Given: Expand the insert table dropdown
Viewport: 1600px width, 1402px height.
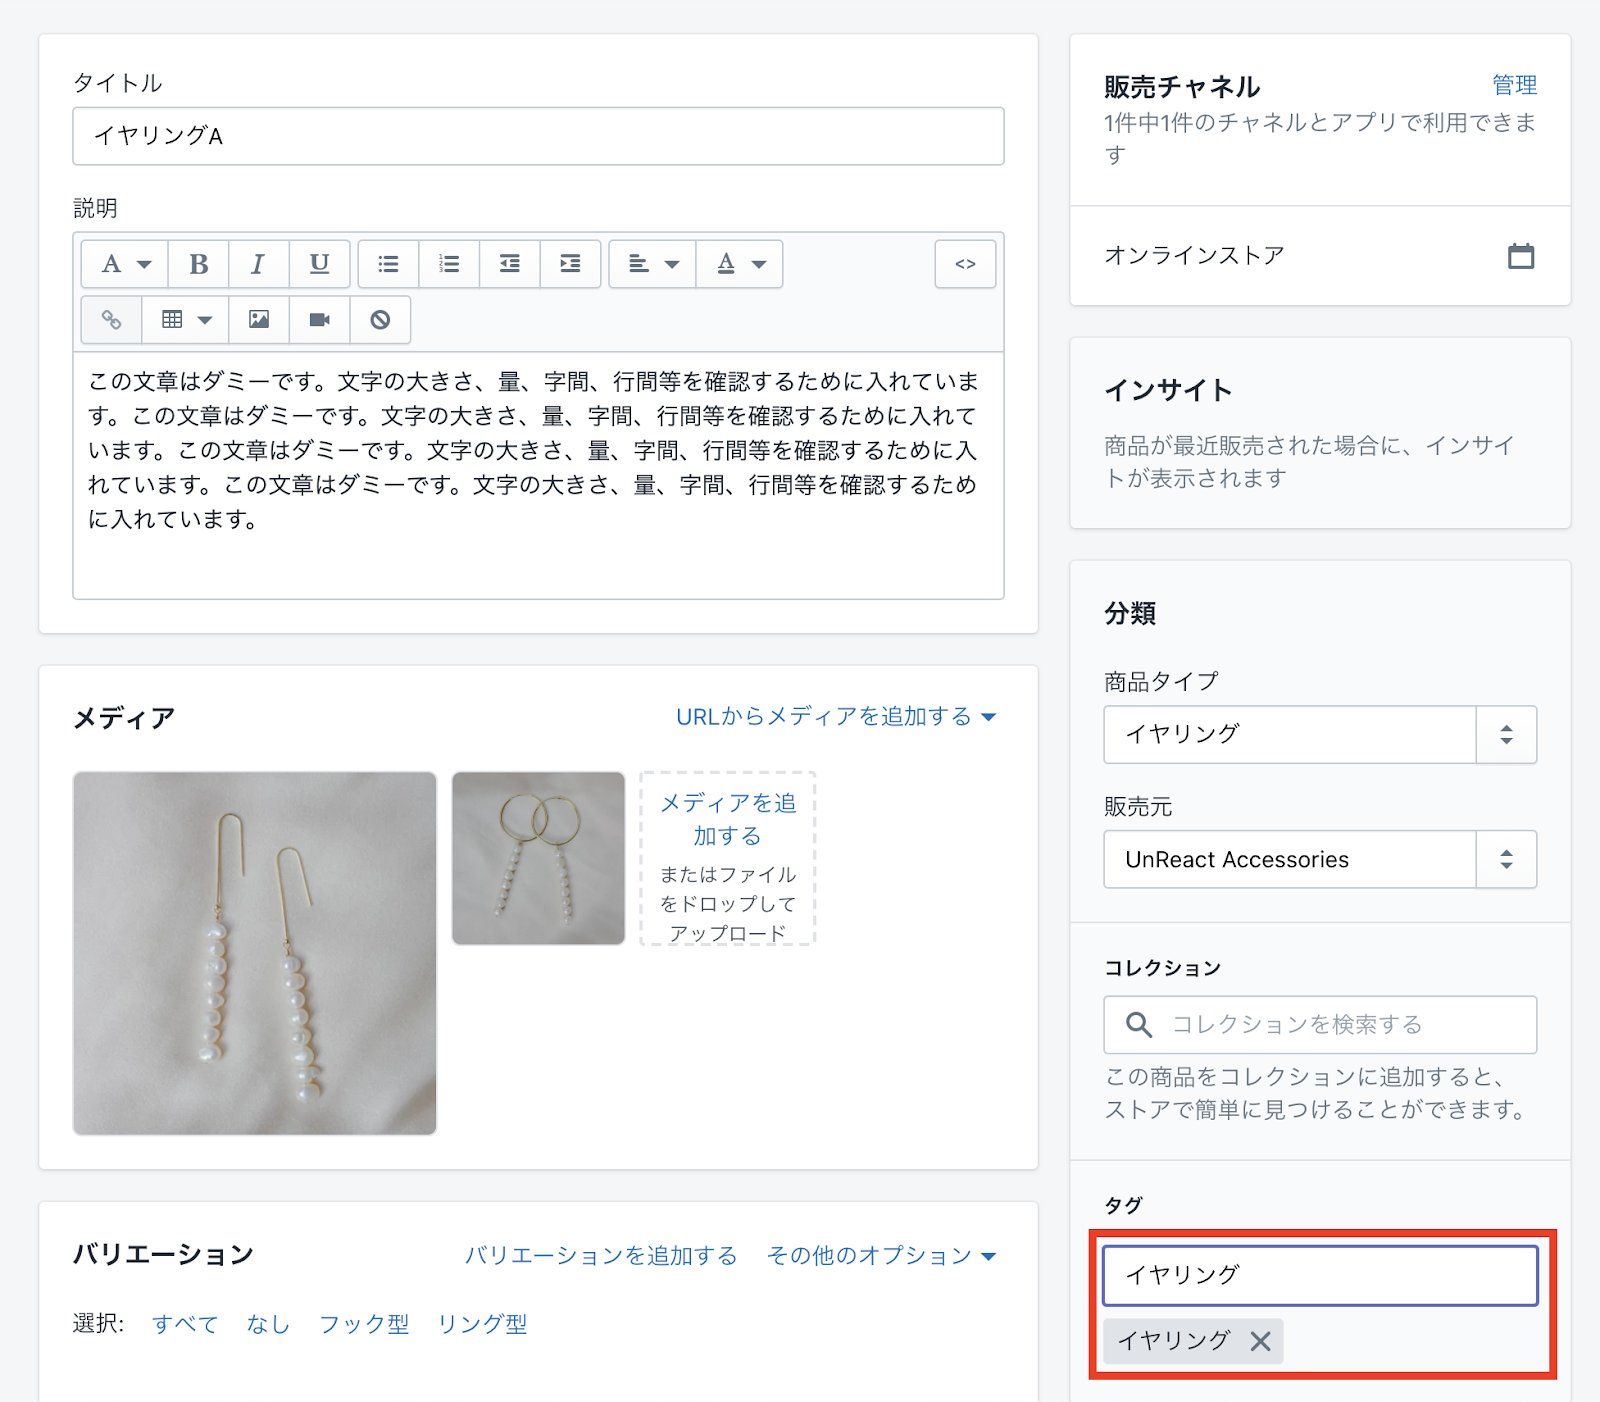Looking at the screenshot, I should (185, 320).
